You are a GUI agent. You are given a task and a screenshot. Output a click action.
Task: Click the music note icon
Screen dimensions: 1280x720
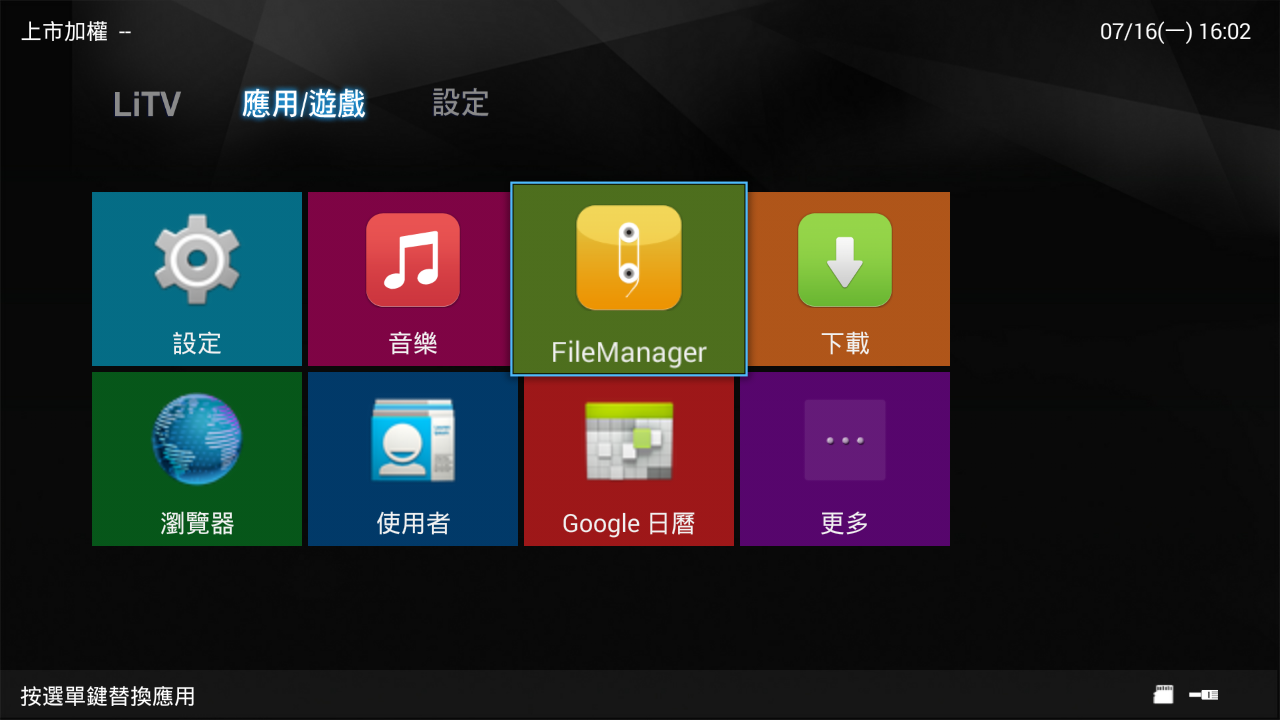[x=412, y=258]
